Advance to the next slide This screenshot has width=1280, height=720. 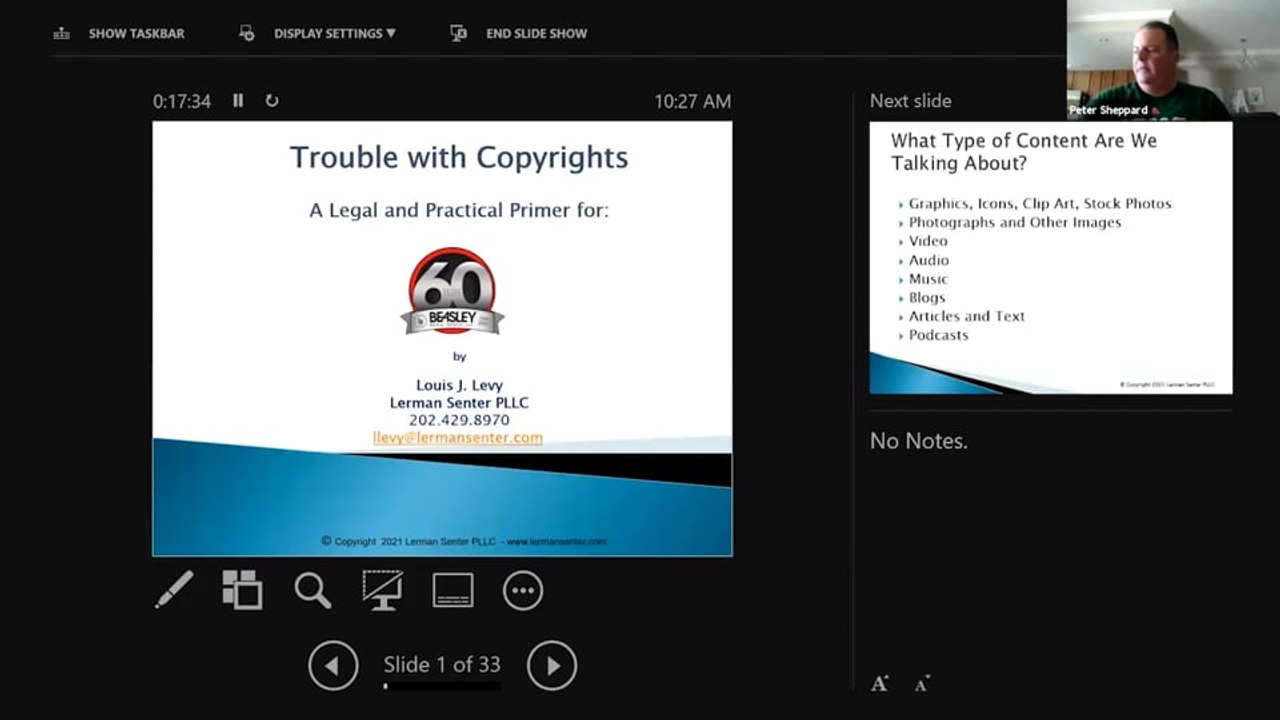coord(552,665)
